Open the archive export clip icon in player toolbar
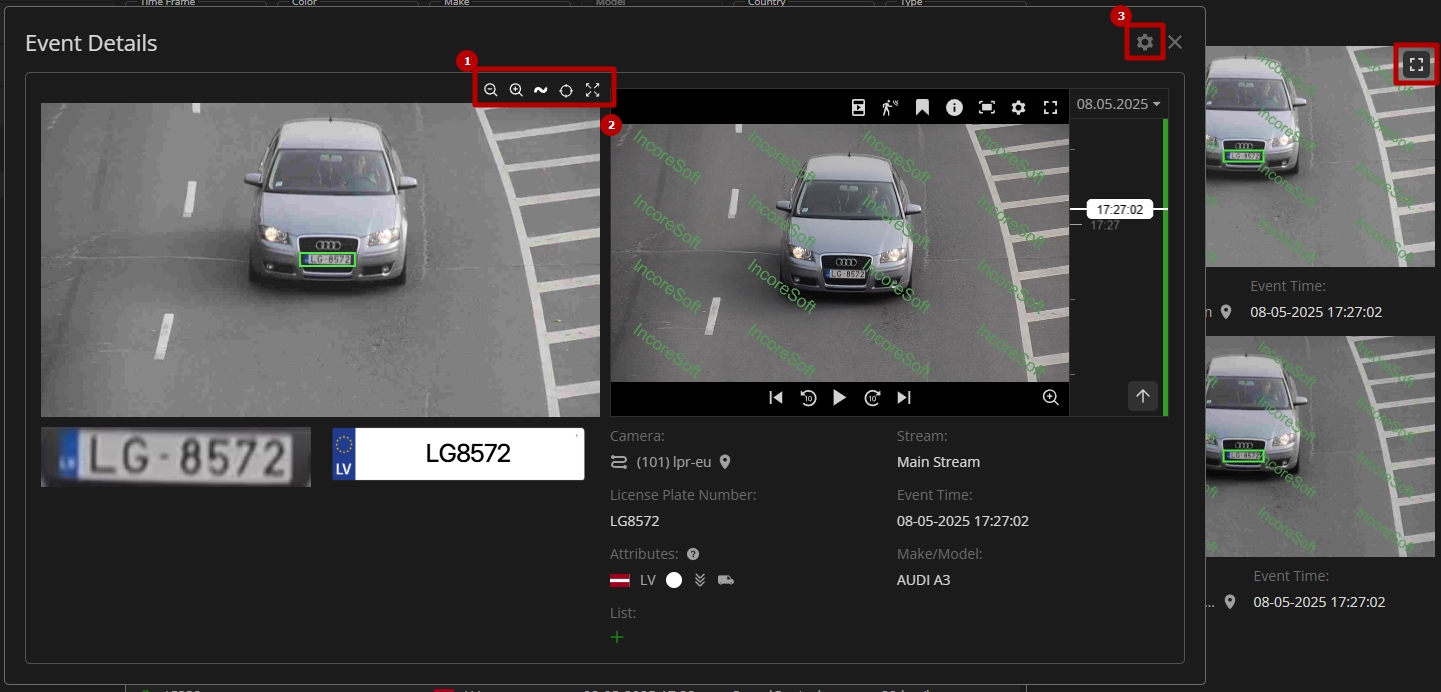 tap(859, 107)
